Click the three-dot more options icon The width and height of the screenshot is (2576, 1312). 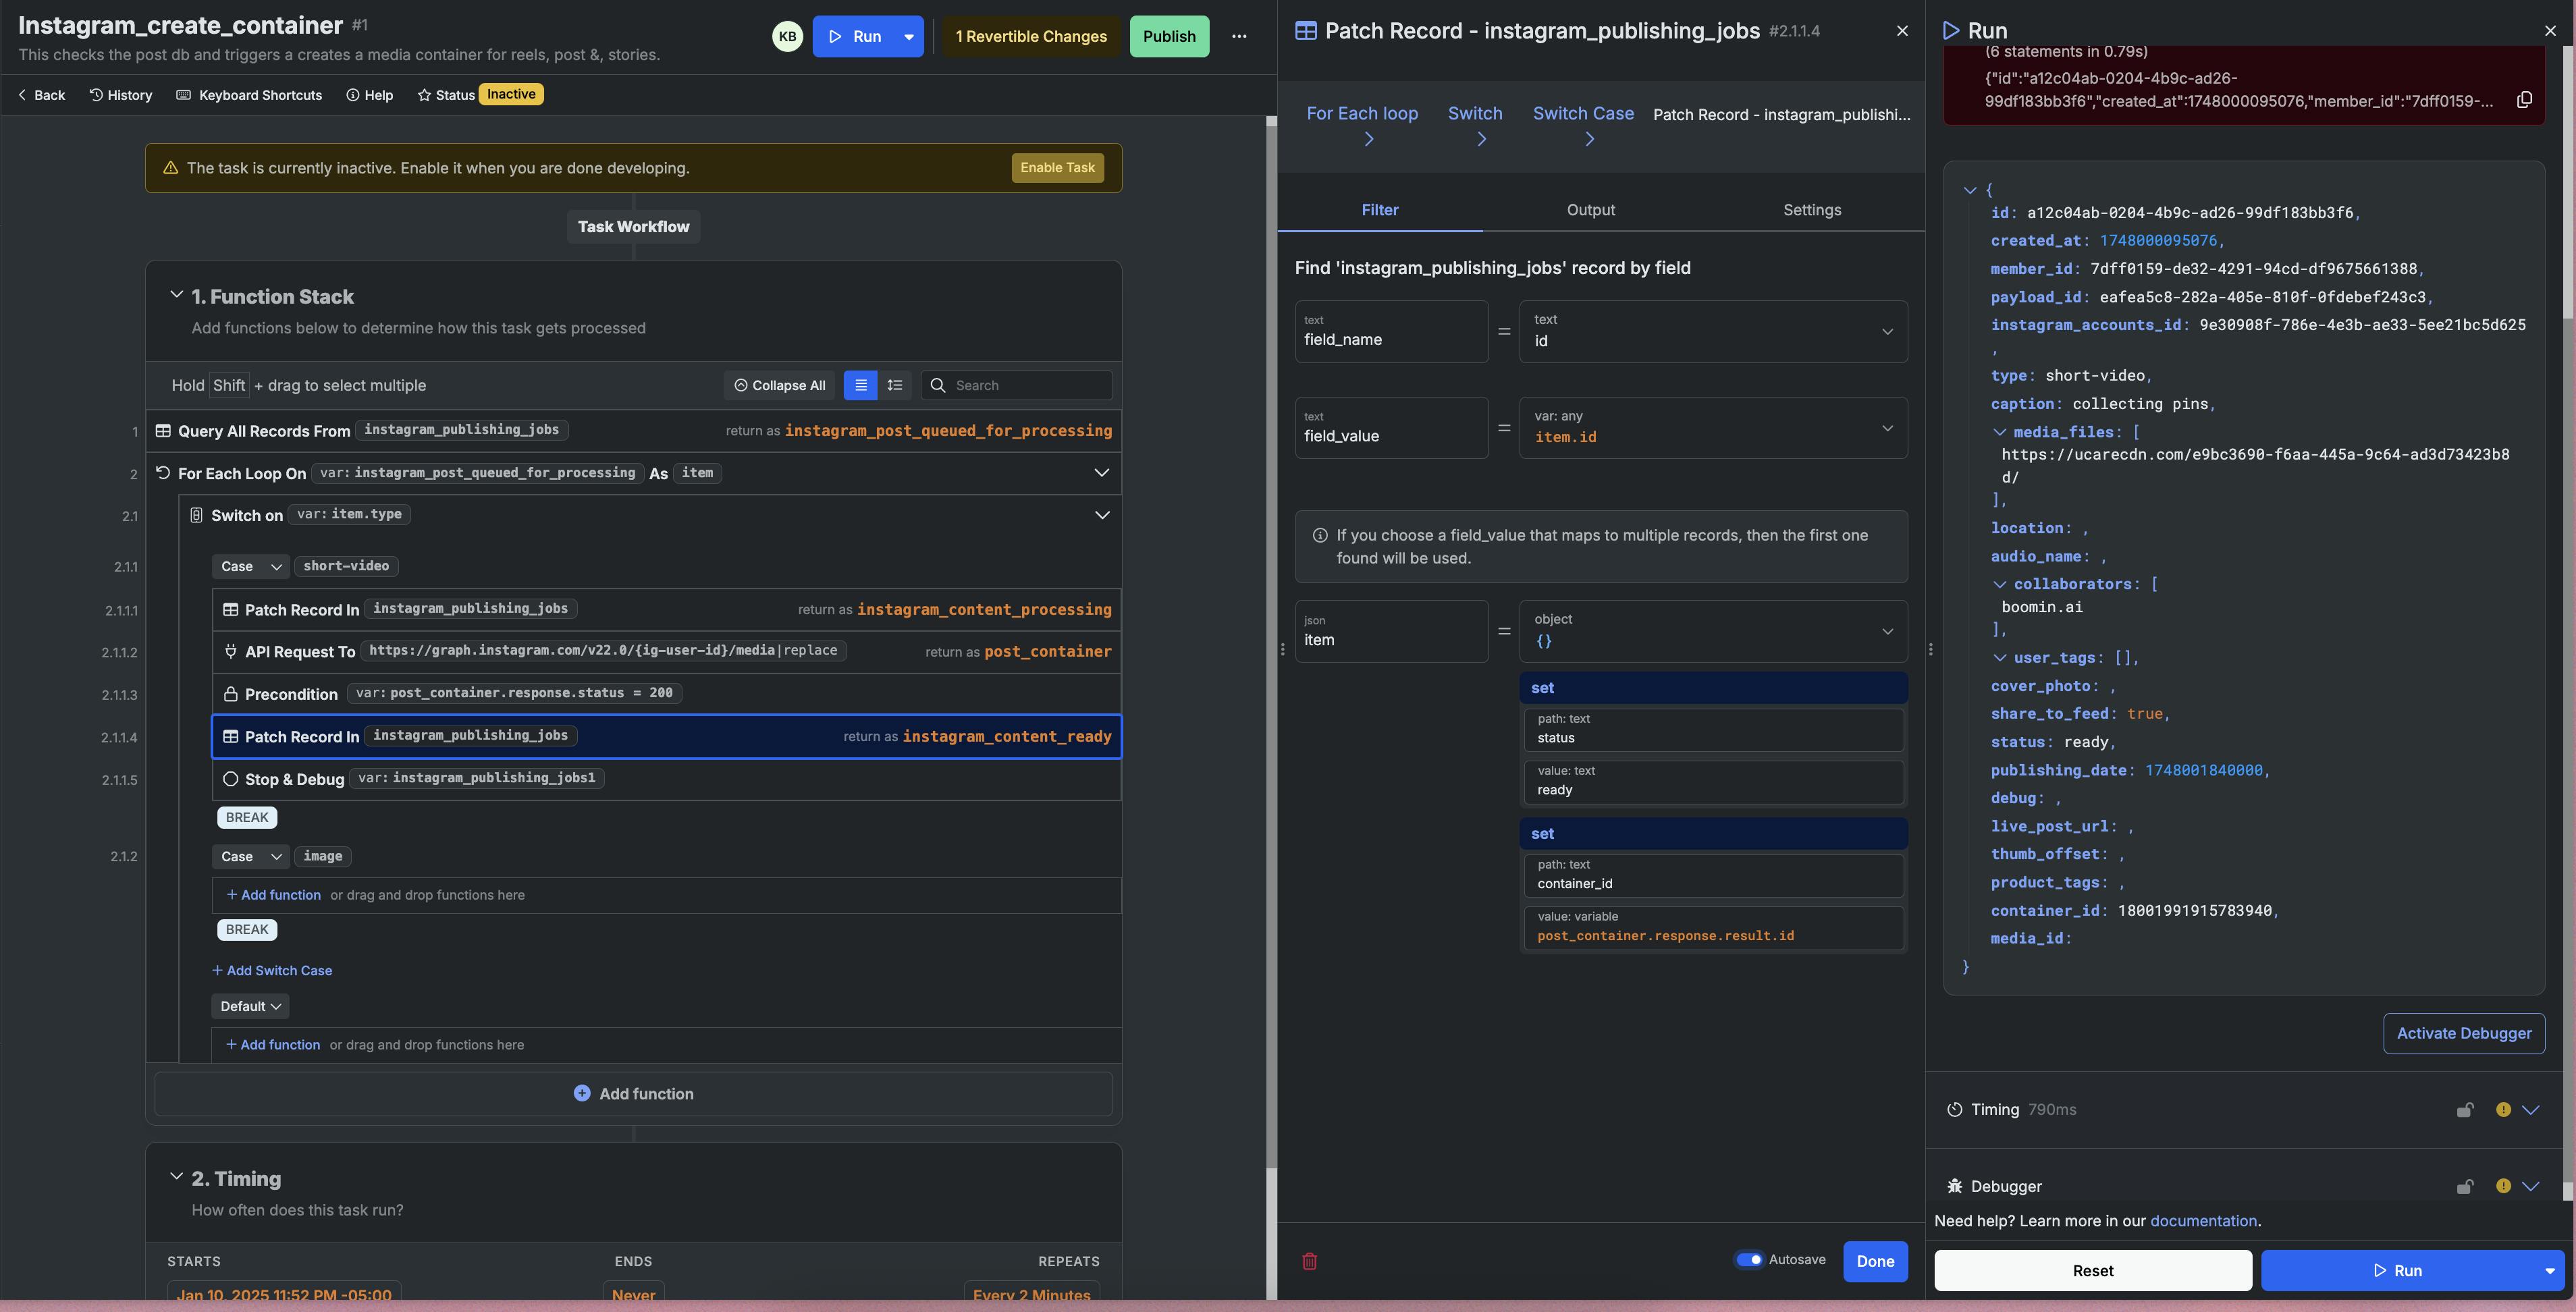click(1239, 36)
